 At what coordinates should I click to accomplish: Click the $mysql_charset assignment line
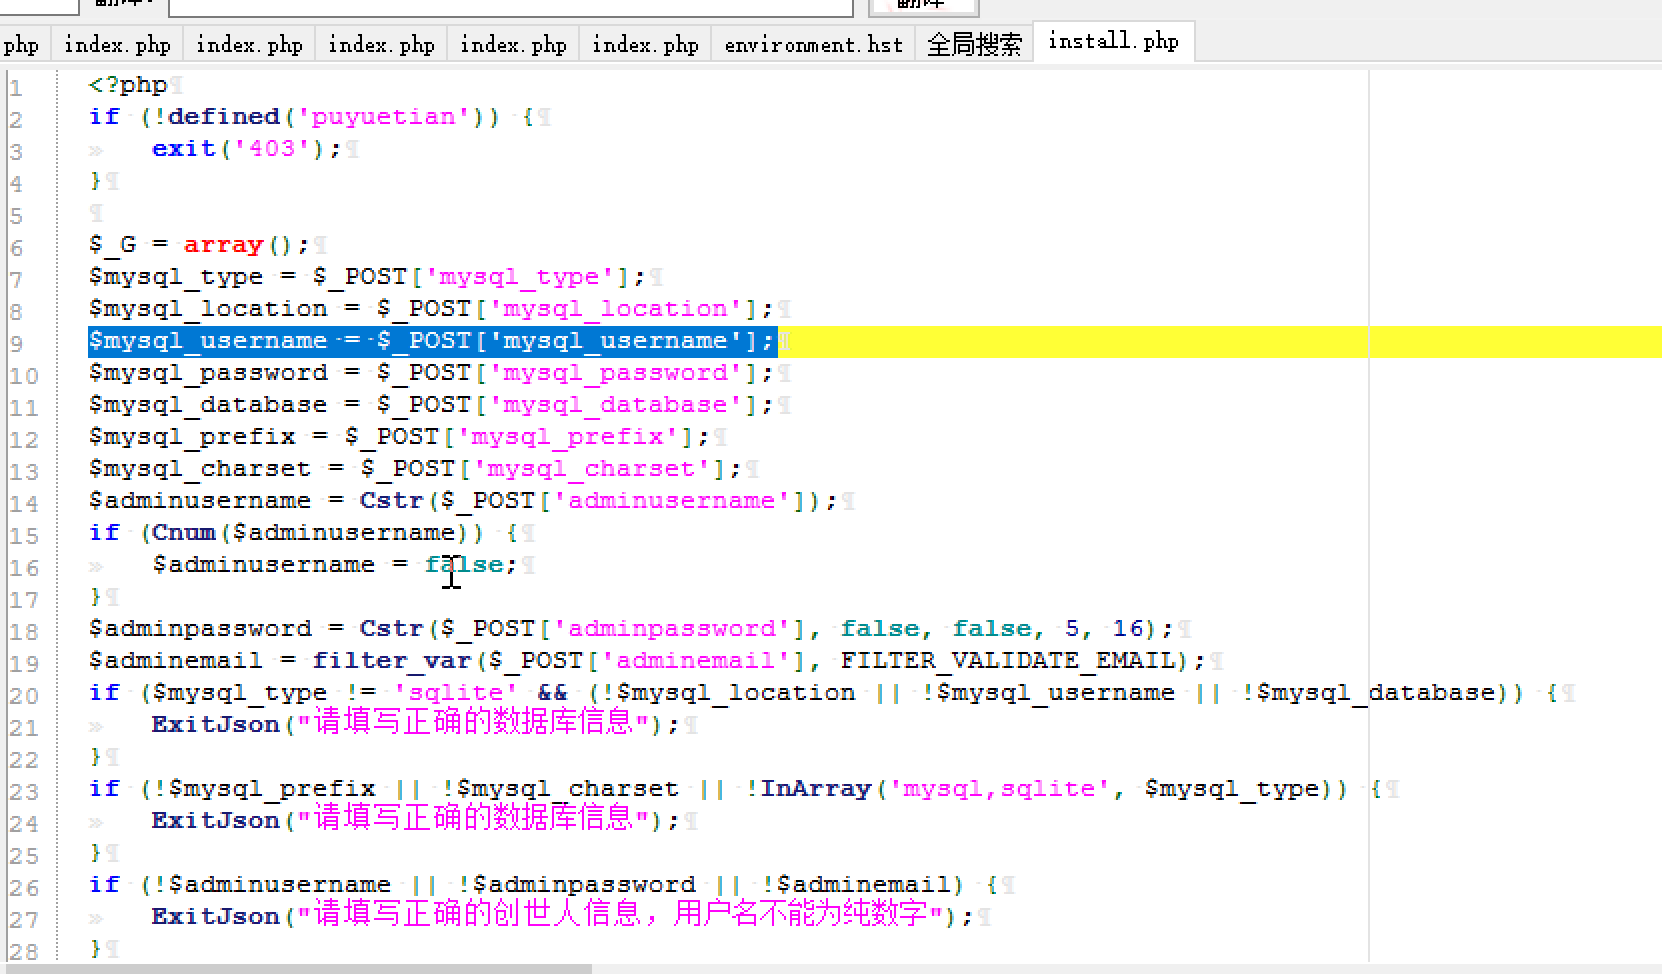(x=415, y=469)
